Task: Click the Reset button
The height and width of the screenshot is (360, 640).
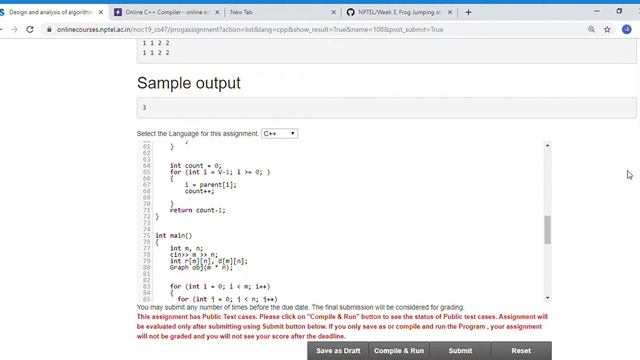Action: click(521, 351)
